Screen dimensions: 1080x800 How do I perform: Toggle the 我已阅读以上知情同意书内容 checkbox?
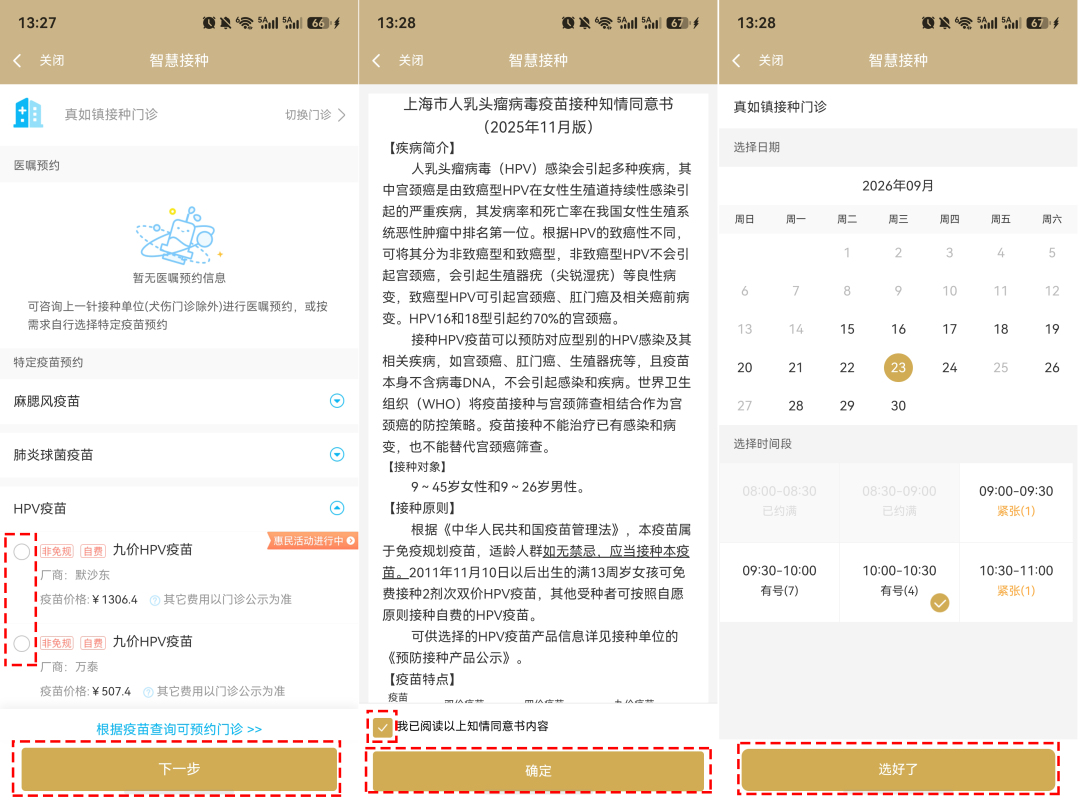click(382, 727)
